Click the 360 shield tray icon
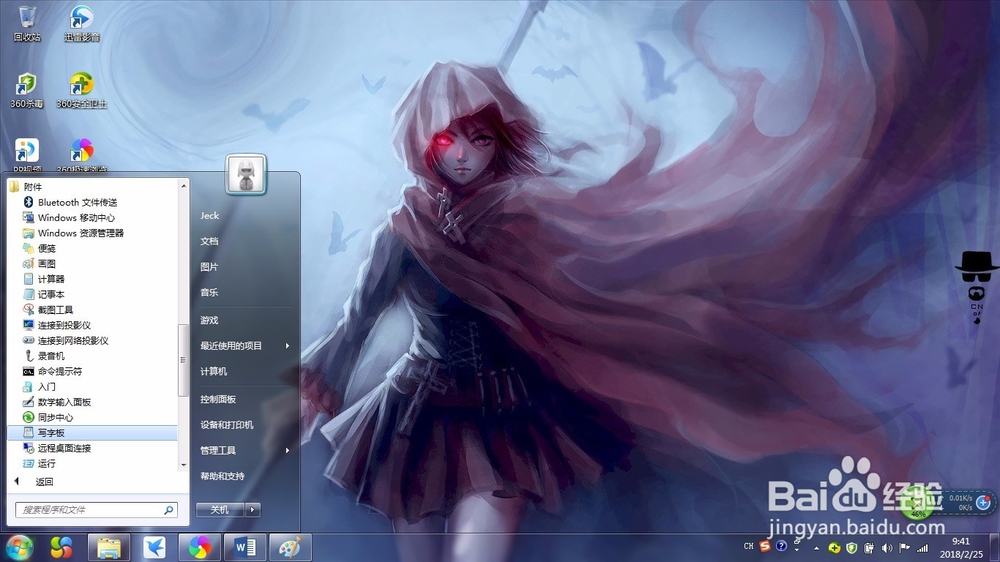1000x562 pixels. pyautogui.click(x=851, y=548)
